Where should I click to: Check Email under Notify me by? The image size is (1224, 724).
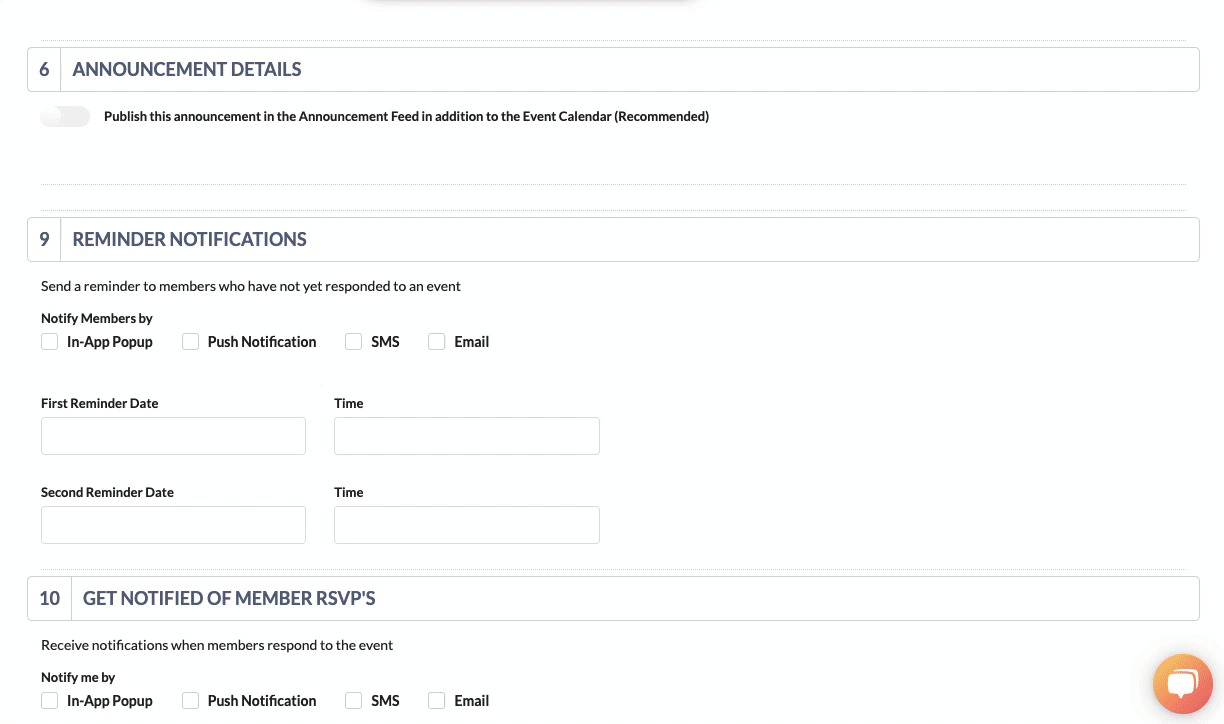436,701
